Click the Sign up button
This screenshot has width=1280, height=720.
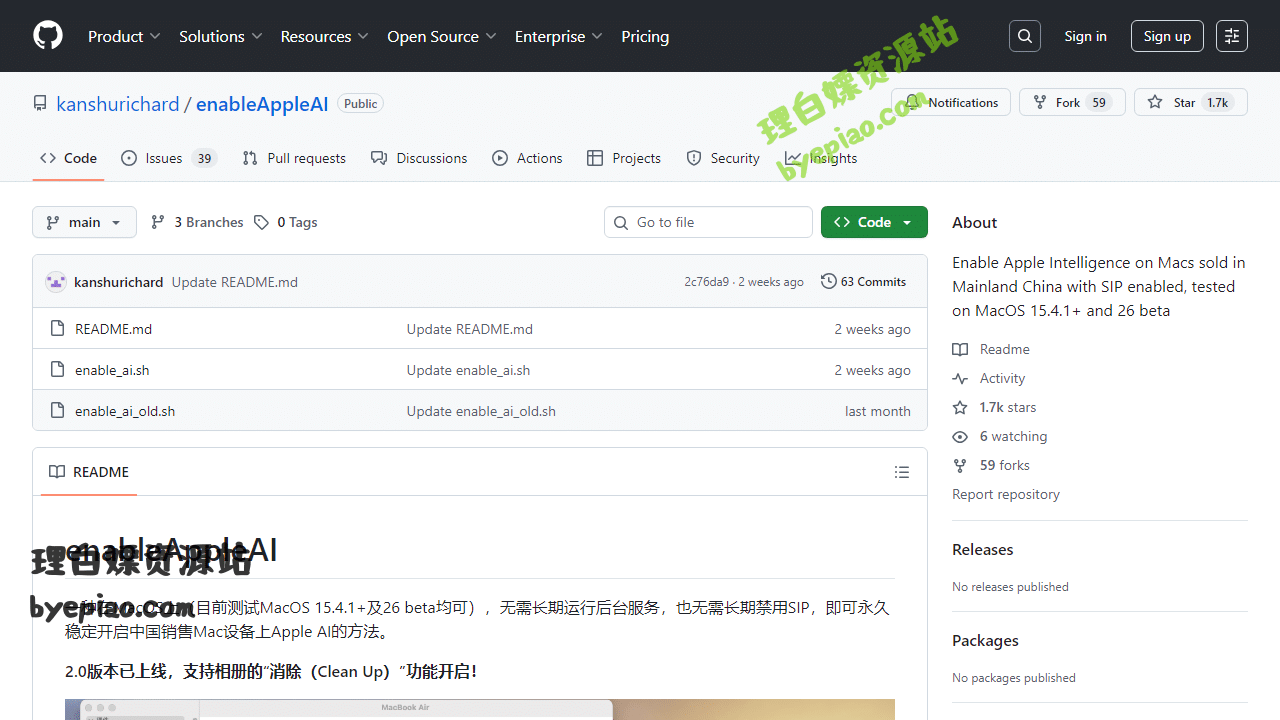[x=1167, y=36]
